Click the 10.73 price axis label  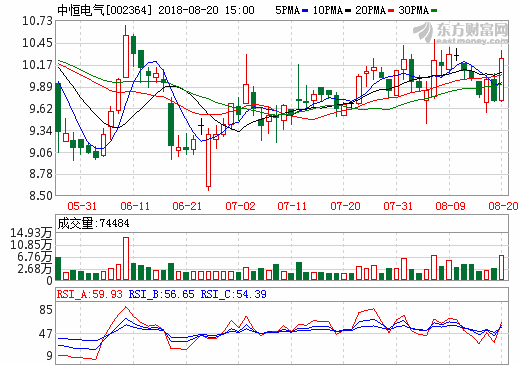point(37,21)
